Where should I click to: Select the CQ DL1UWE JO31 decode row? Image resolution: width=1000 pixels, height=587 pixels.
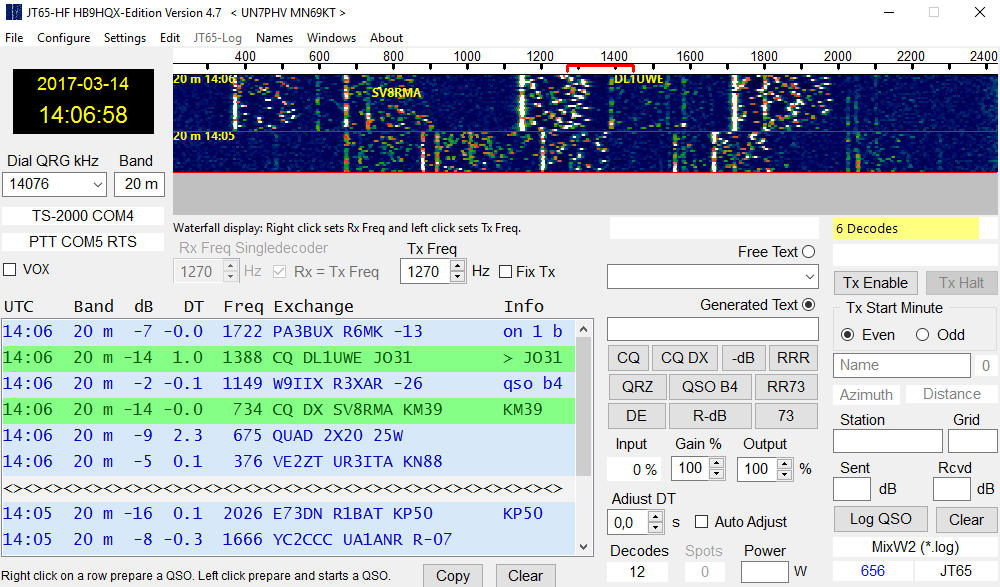pos(288,358)
